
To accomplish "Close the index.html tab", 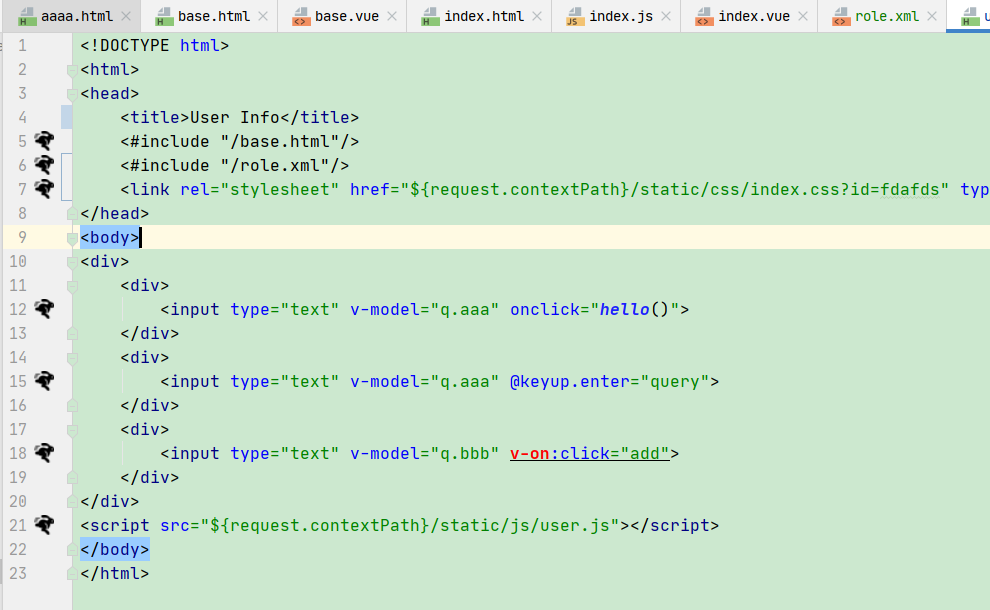I will point(537,16).
